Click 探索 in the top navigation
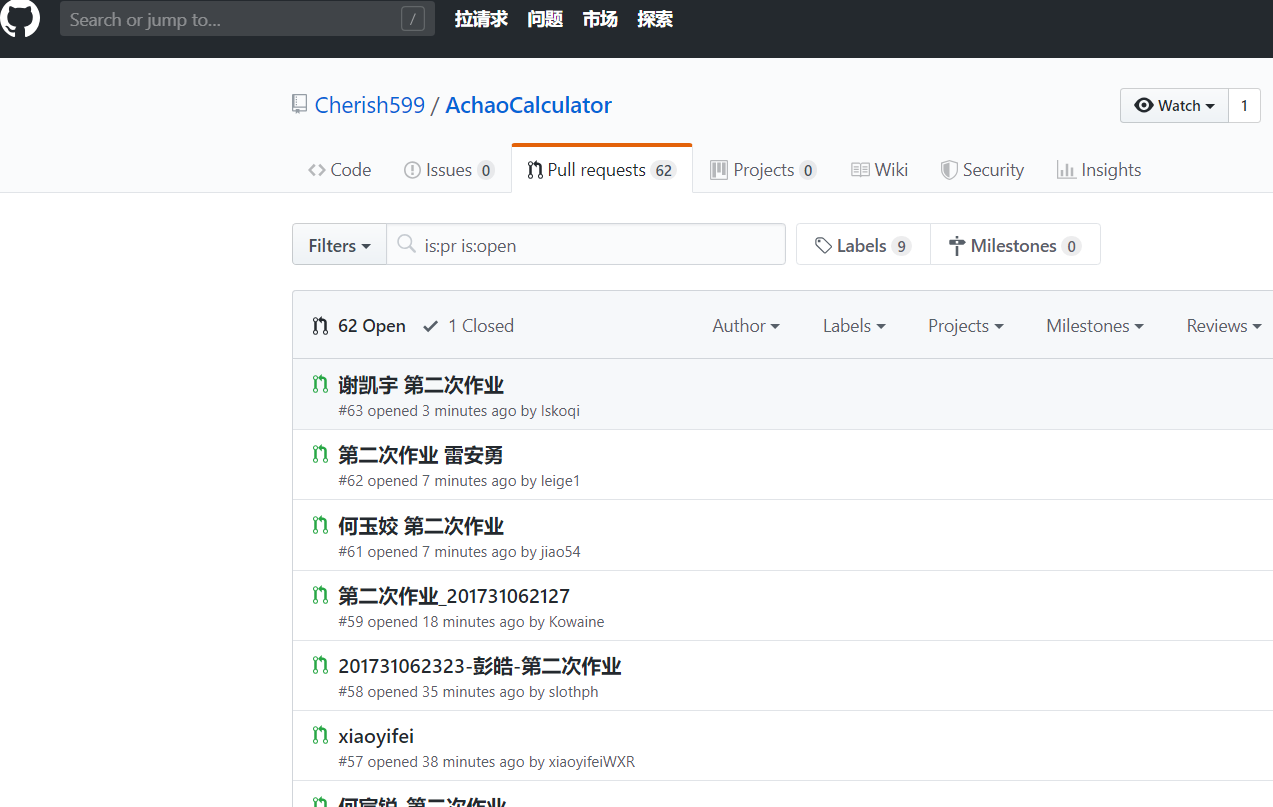 point(655,19)
